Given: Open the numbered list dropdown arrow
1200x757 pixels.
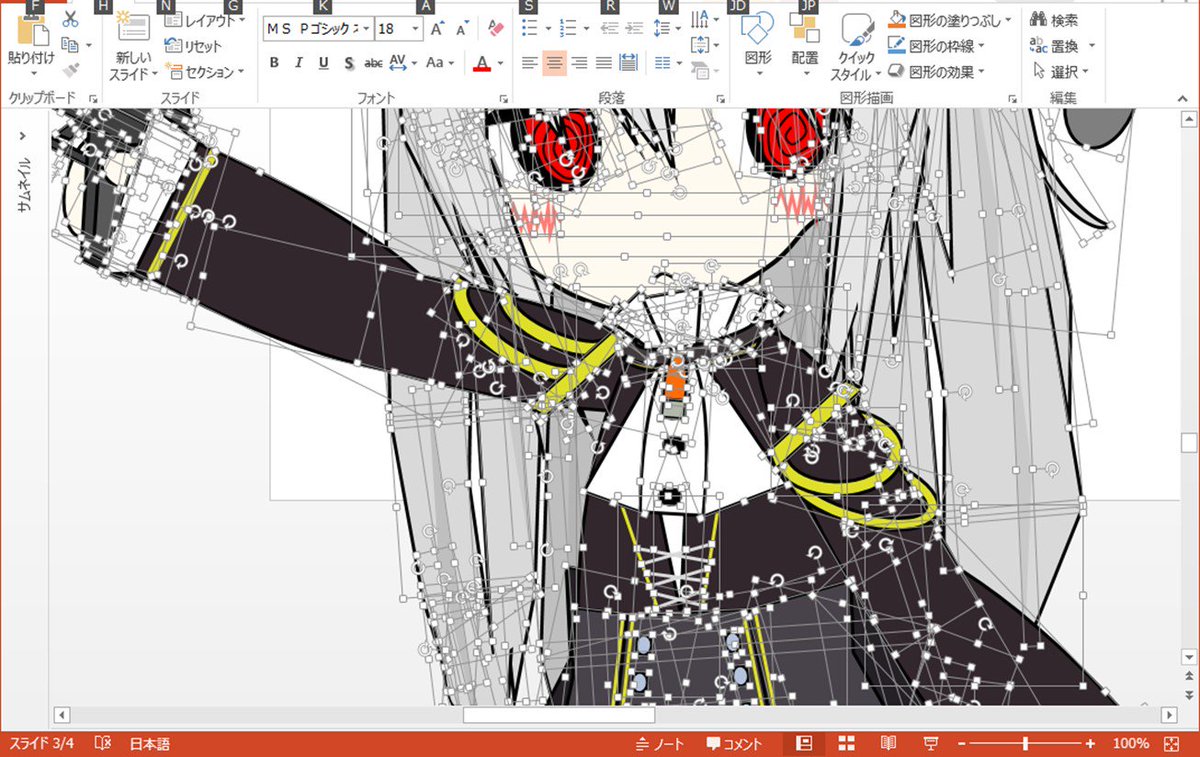Looking at the screenshot, I should pyautogui.click(x=585, y=29).
